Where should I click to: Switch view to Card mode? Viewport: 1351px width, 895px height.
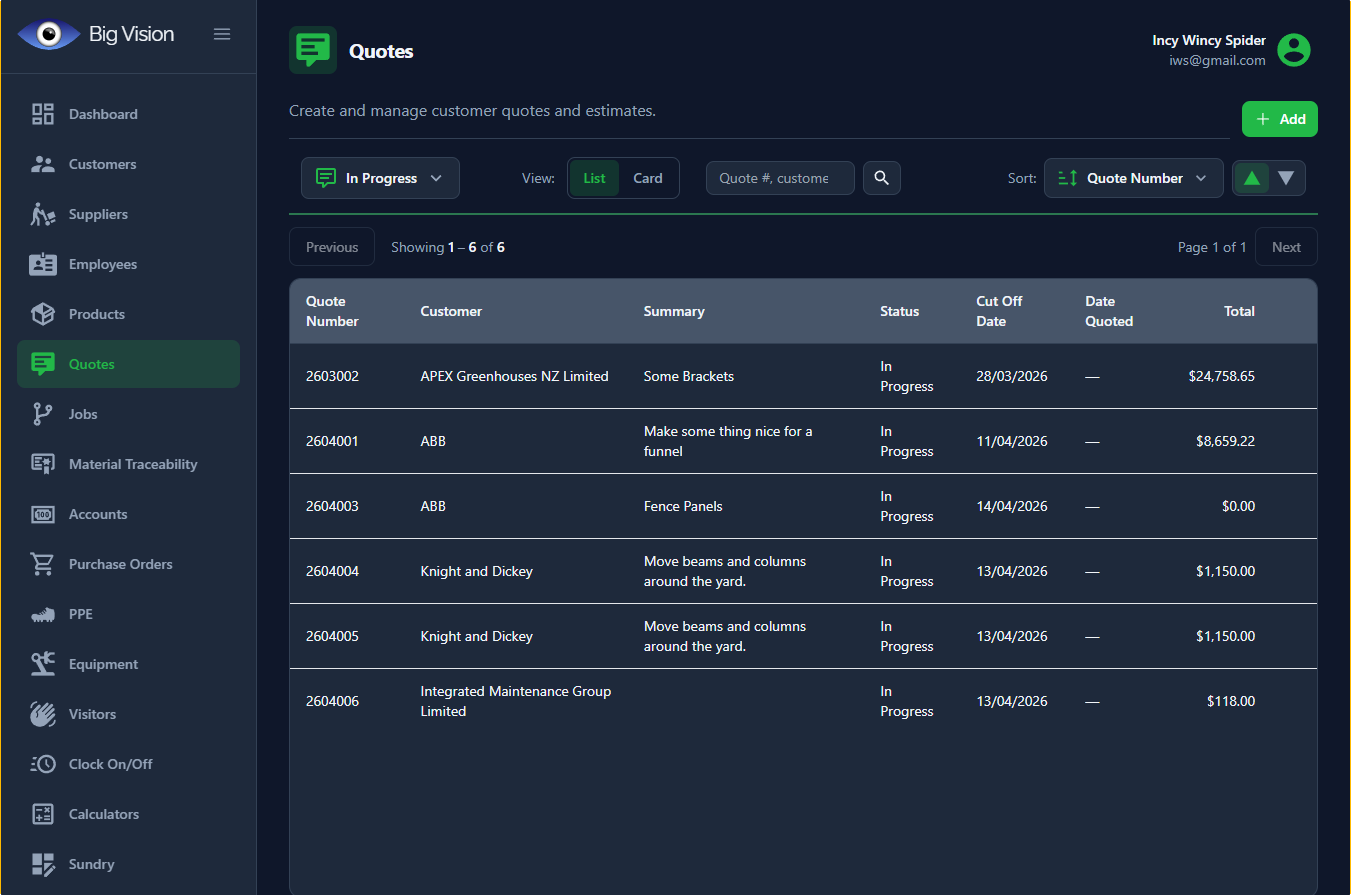click(648, 178)
